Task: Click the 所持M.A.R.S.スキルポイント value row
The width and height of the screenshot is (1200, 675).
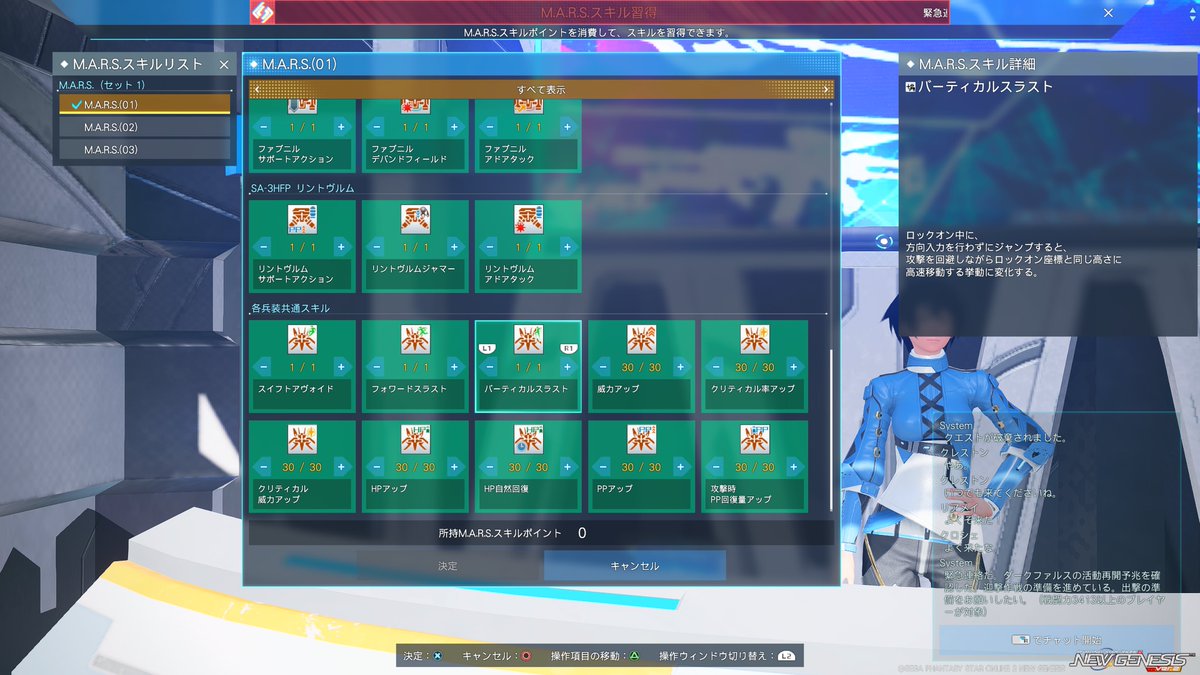Action: tap(541, 533)
